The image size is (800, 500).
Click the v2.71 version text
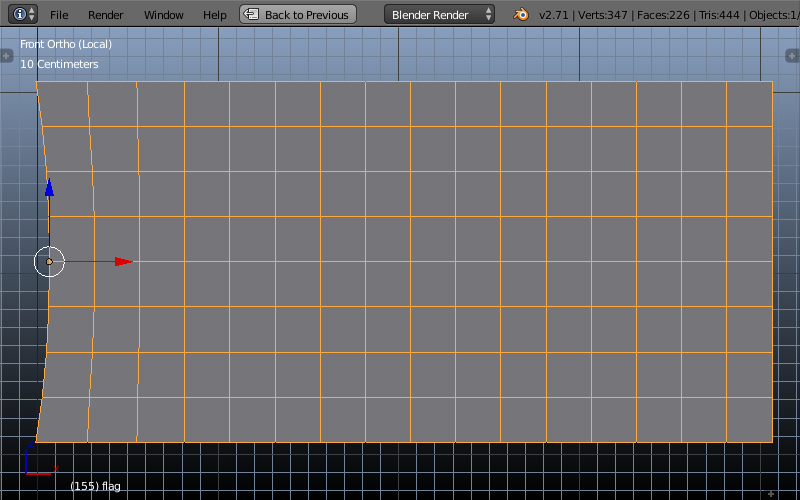pyautogui.click(x=554, y=15)
